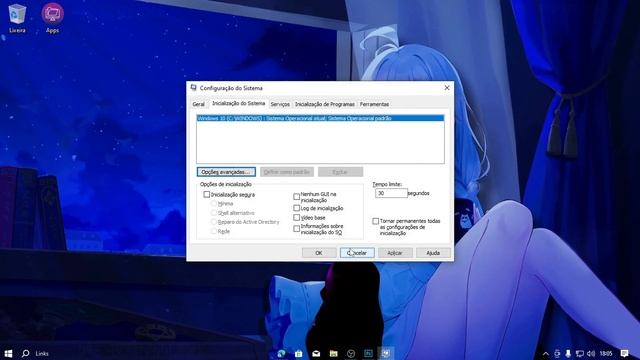640x360 pixels.
Task: Open the Mail app from the taskbar
Action: pos(316,353)
